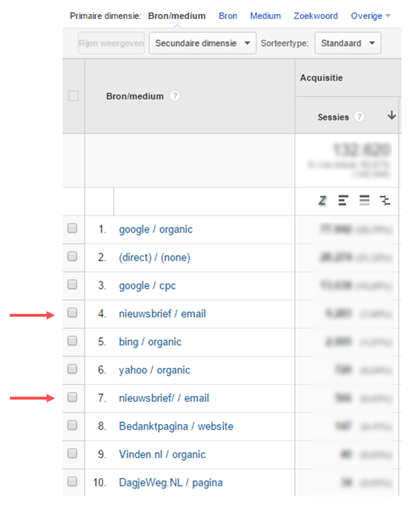Select the bar chart view icon
This screenshot has width=410, height=507.
(x=343, y=200)
